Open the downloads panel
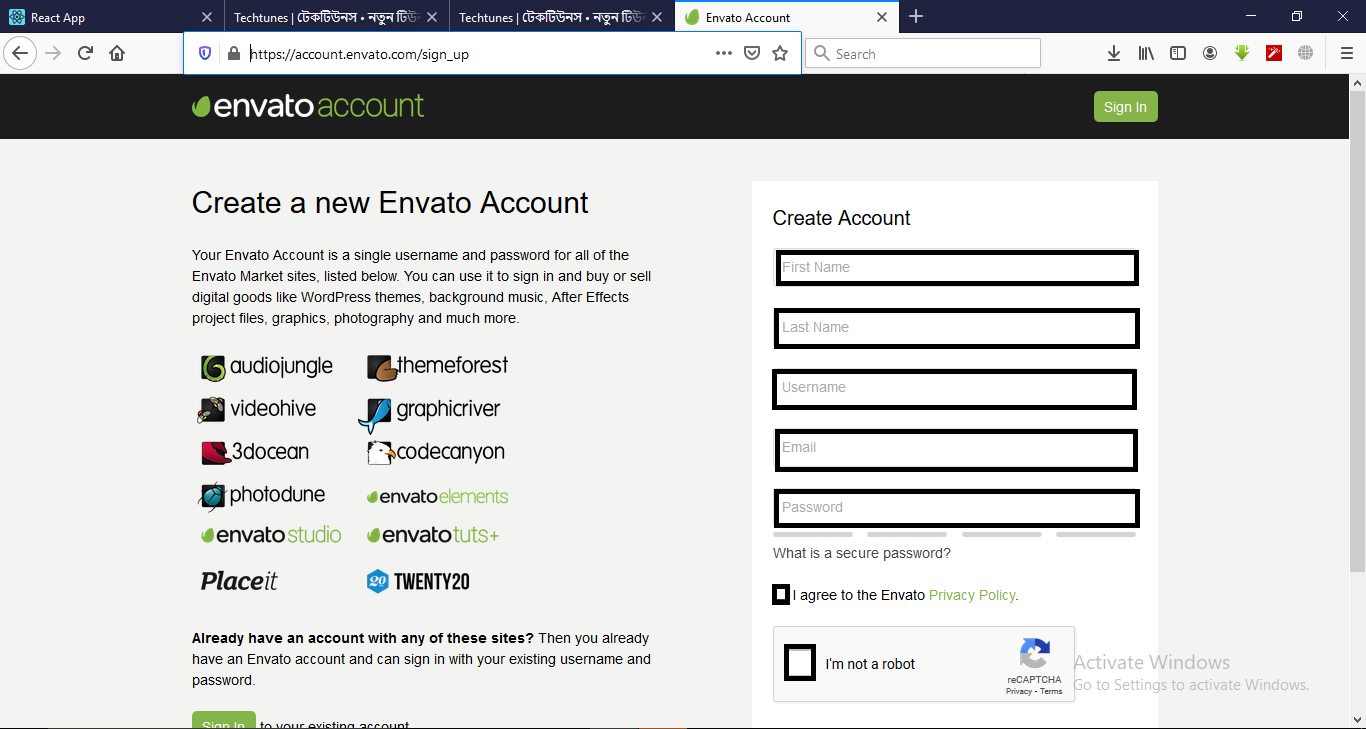Image resolution: width=1366 pixels, height=729 pixels. coord(1114,54)
